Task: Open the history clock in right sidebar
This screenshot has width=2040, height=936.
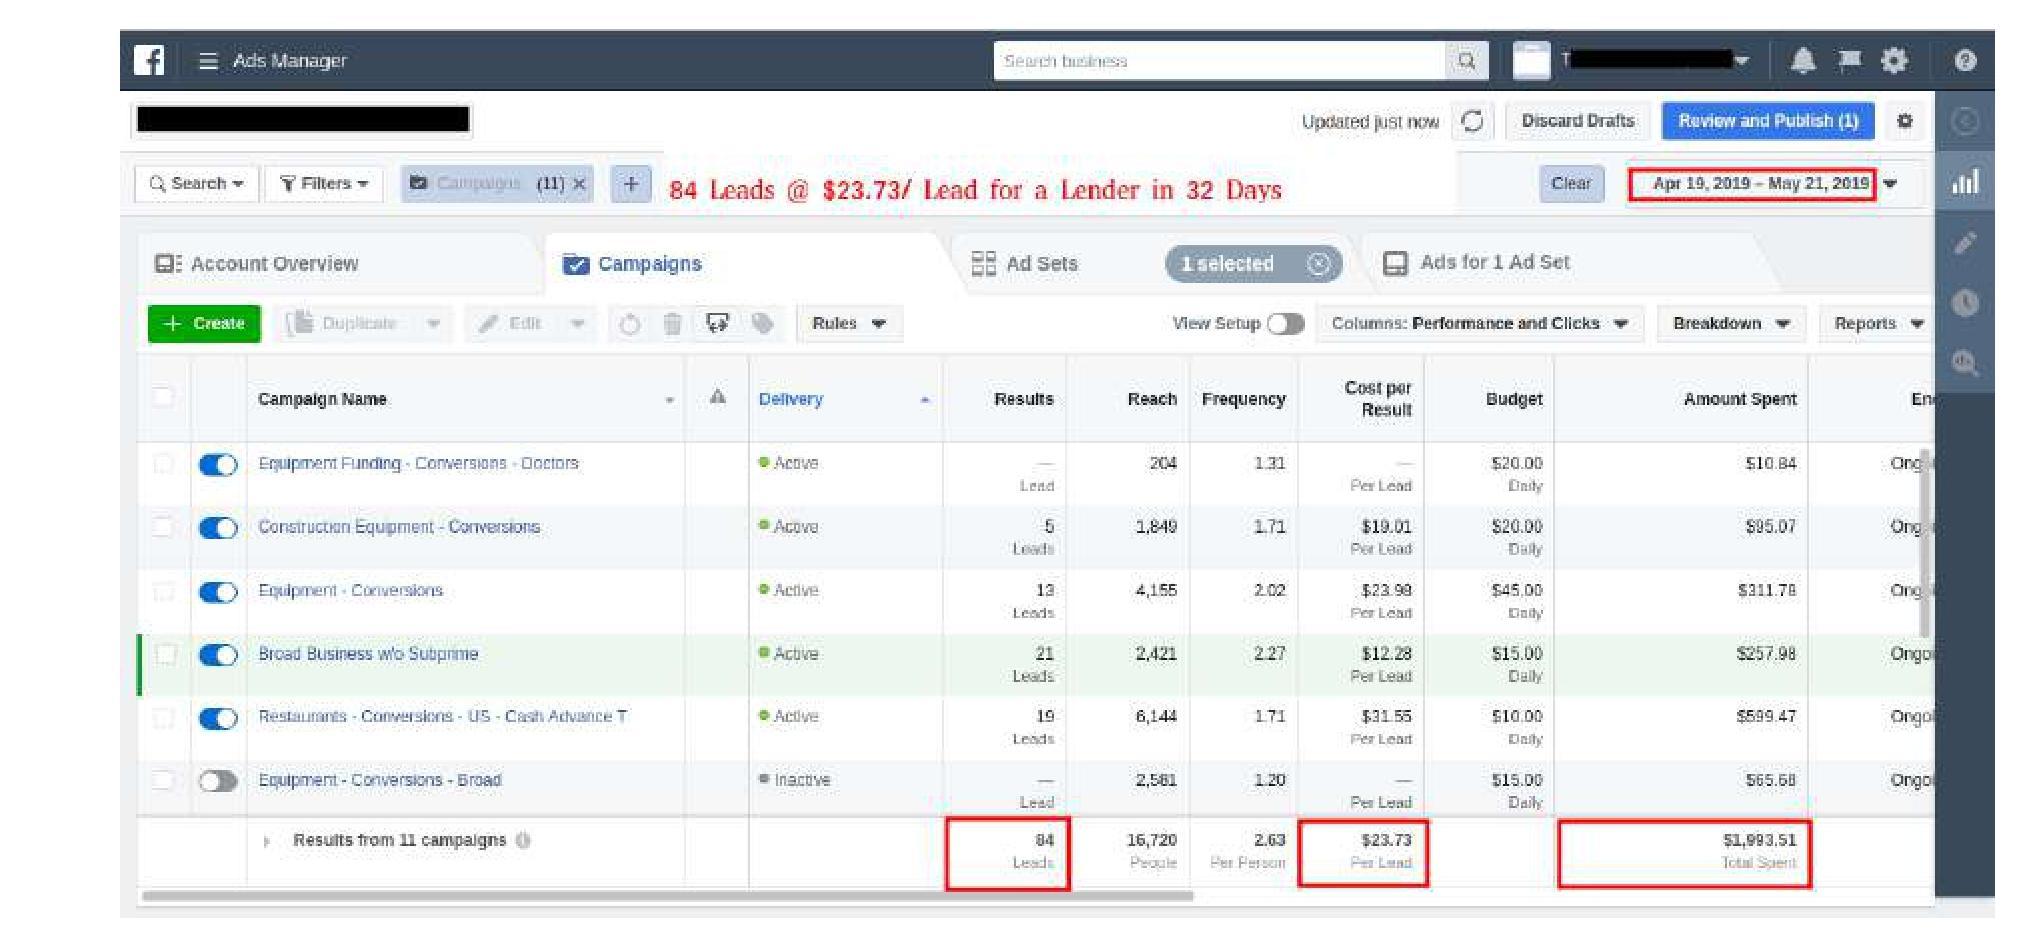Action: click(x=1965, y=303)
